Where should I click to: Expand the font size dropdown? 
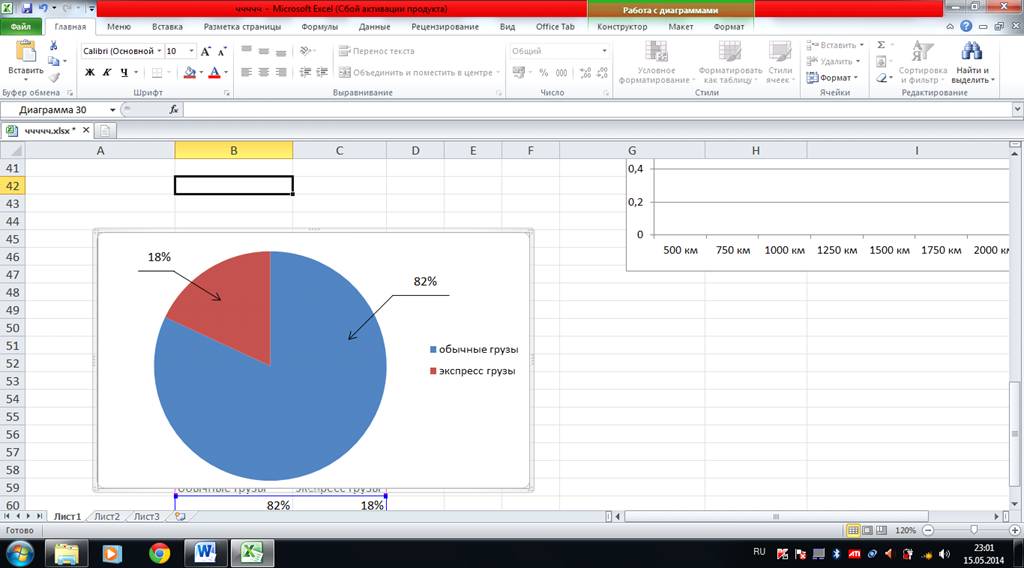point(191,51)
